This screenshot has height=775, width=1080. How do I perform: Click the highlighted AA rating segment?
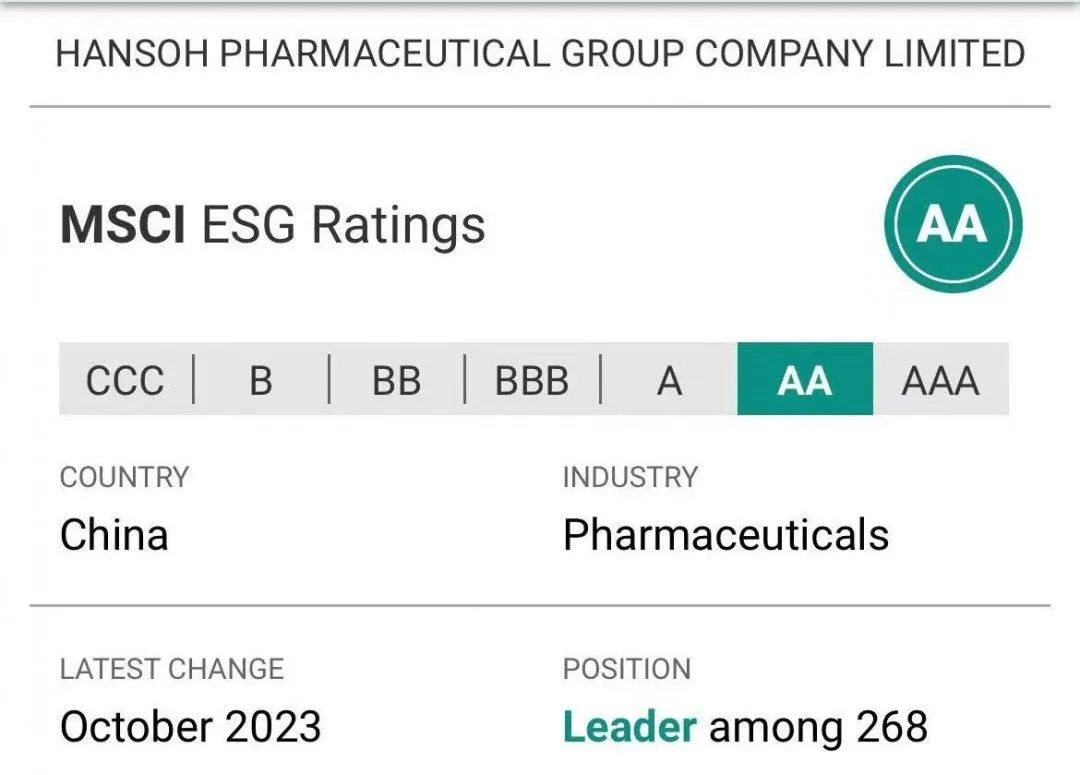coord(805,380)
